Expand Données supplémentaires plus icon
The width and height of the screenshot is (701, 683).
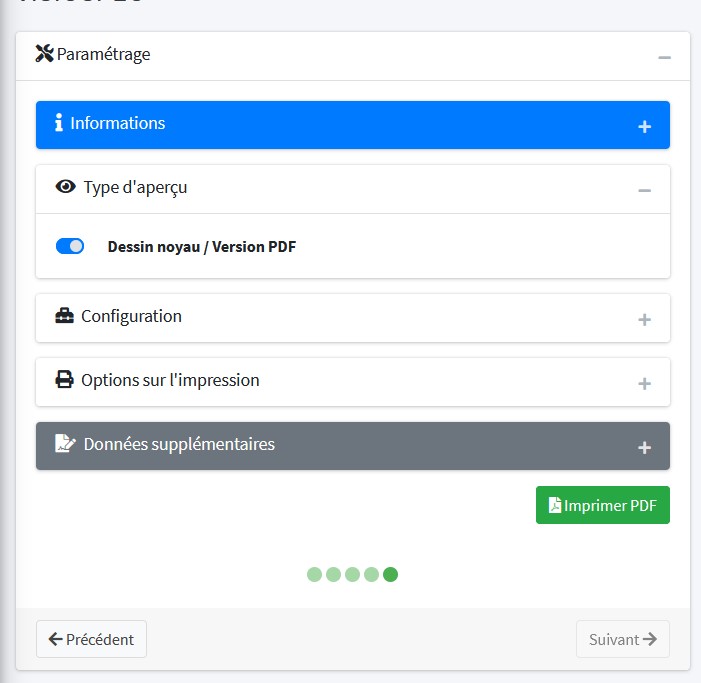pos(644,447)
